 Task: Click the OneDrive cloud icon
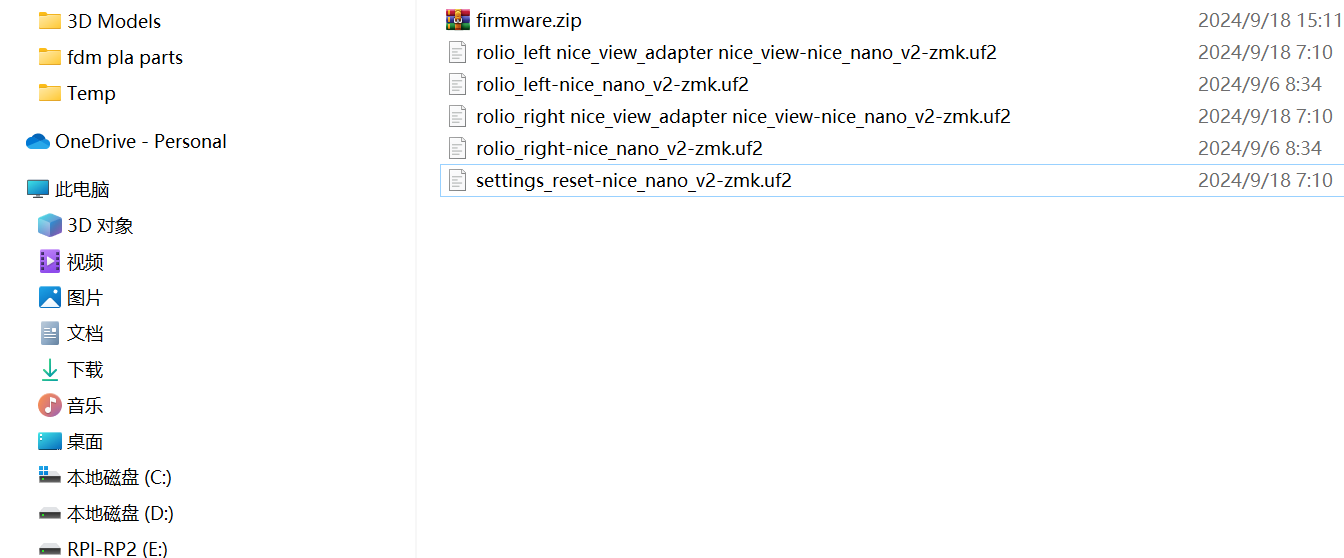tap(38, 141)
